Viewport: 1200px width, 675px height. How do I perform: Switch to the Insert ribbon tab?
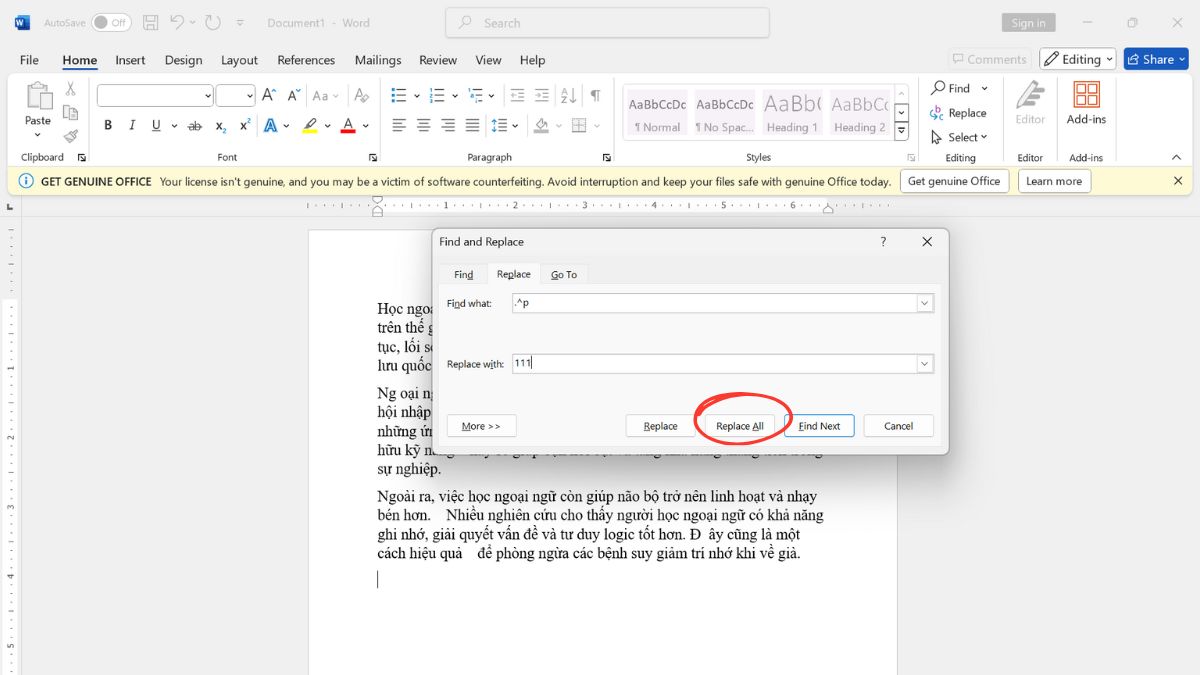130,60
